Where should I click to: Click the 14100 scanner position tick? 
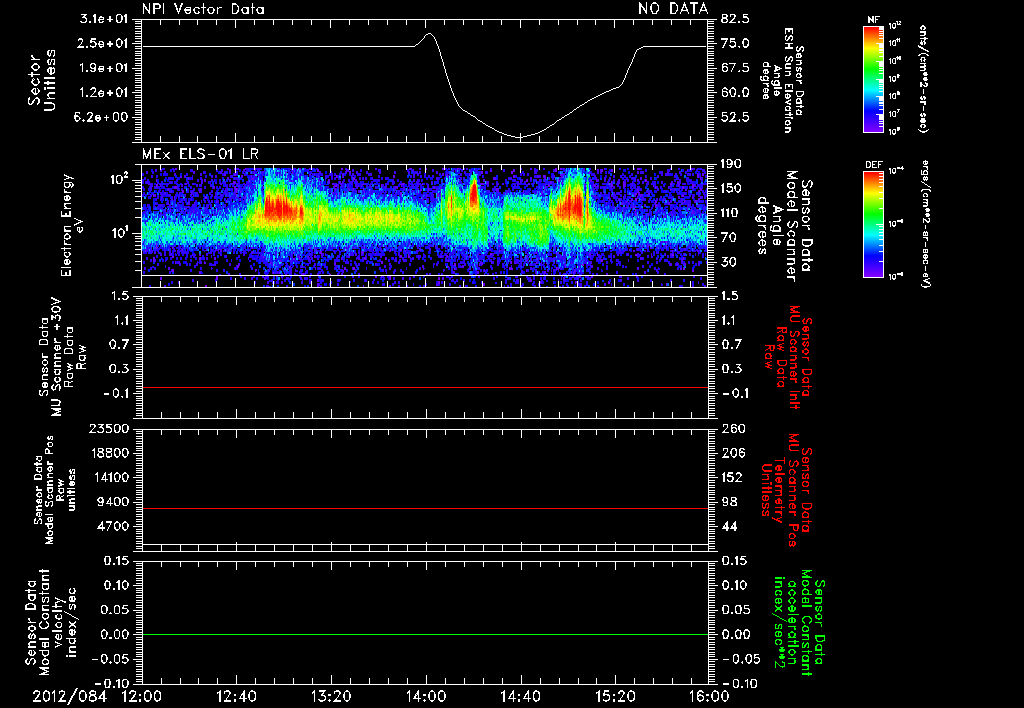pos(110,477)
